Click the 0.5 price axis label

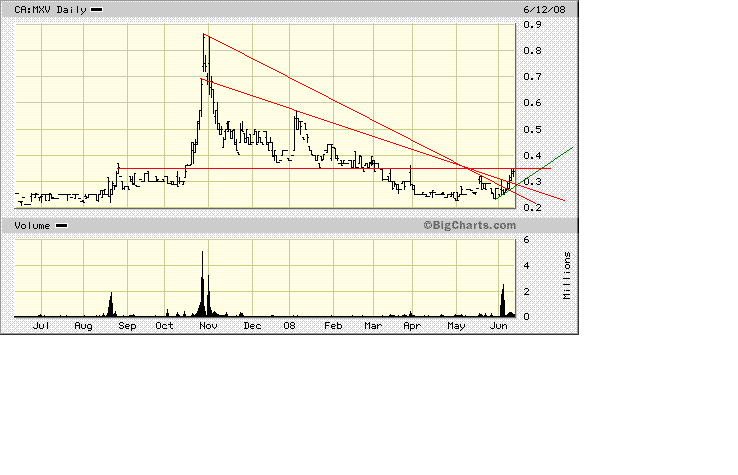click(x=532, y=129)
